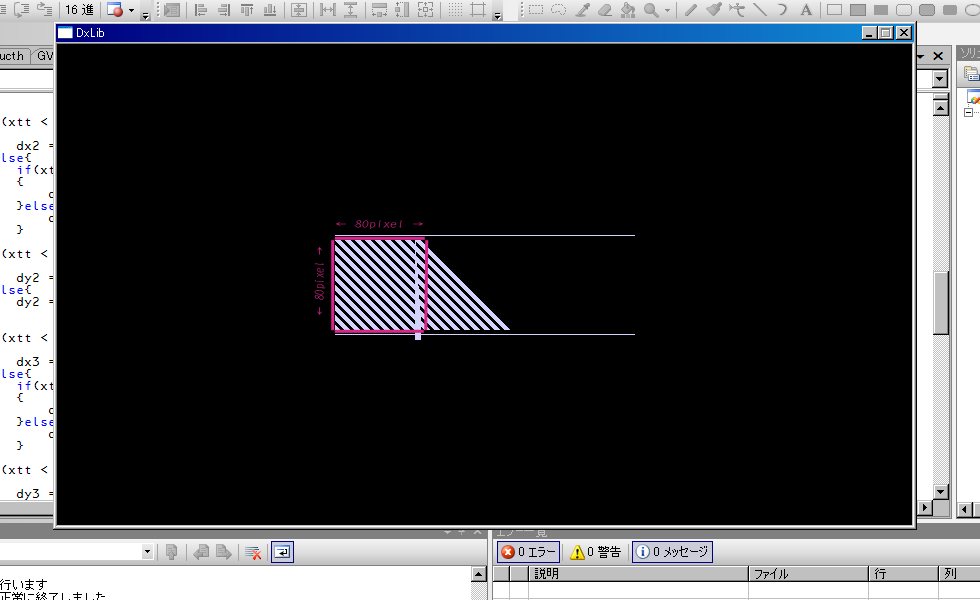Select the rectangle selection tool
The height and width of the screenshot is (600, 980).
(x=536, y=10)
